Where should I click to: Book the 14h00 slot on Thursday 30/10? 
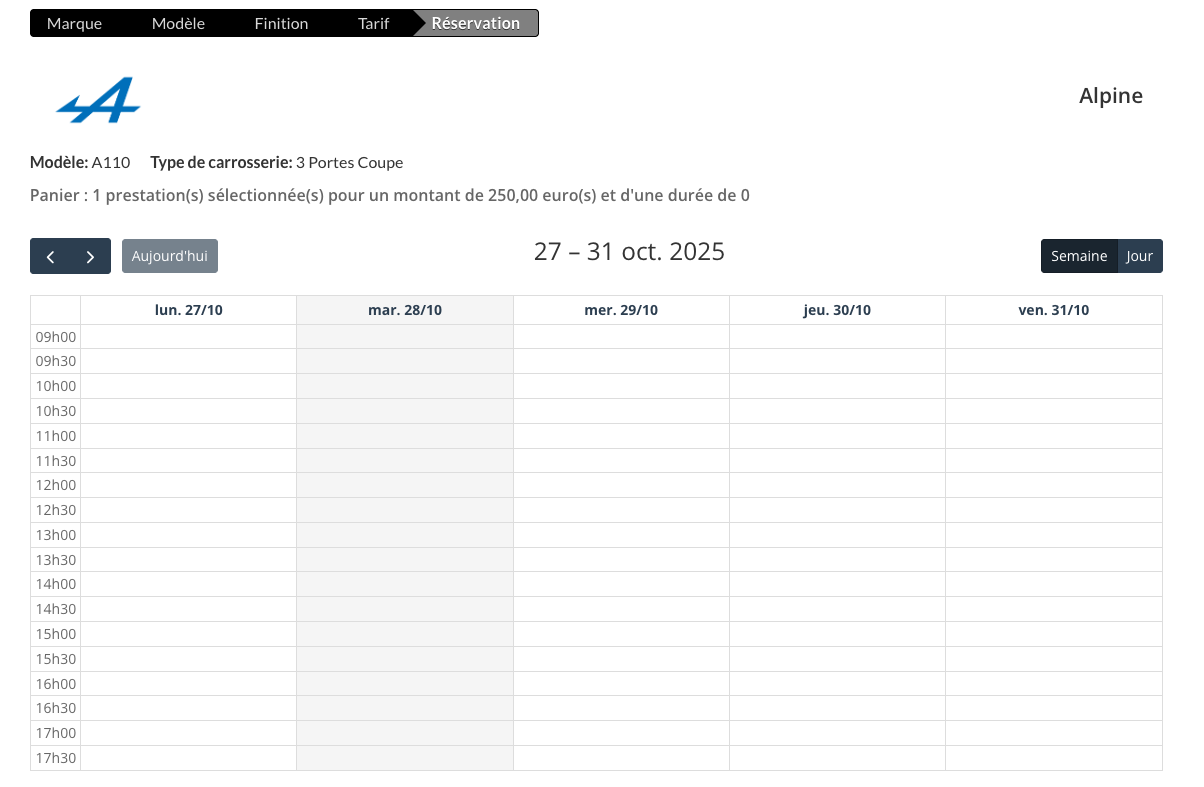point(837,584)
